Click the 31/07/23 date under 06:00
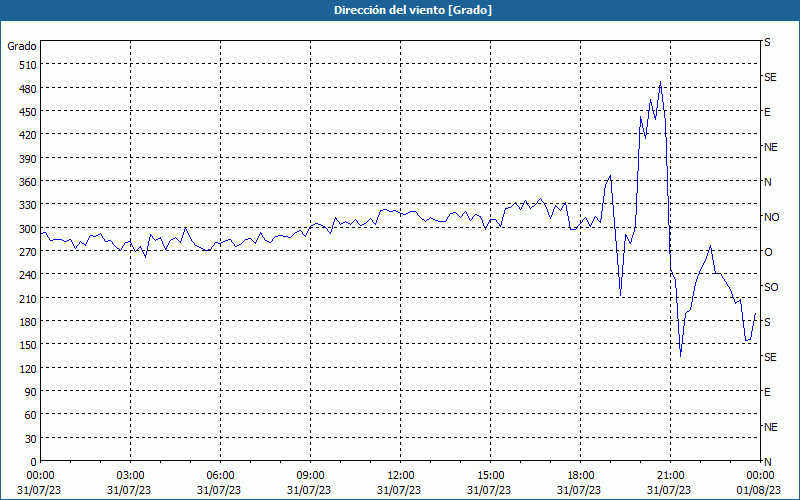The height and width of the screenshot is (500, 800). [219, 490]
